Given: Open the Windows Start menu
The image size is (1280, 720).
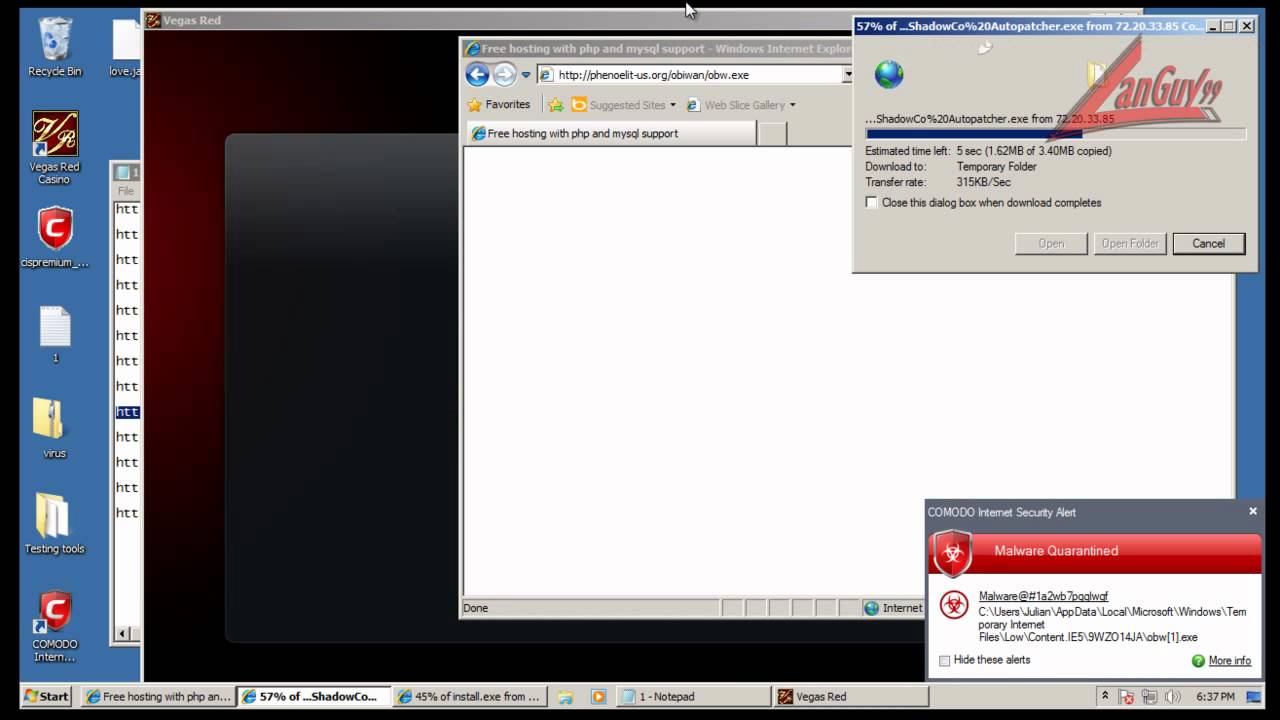Looking at the screenshot, I should tap(46, 696).
